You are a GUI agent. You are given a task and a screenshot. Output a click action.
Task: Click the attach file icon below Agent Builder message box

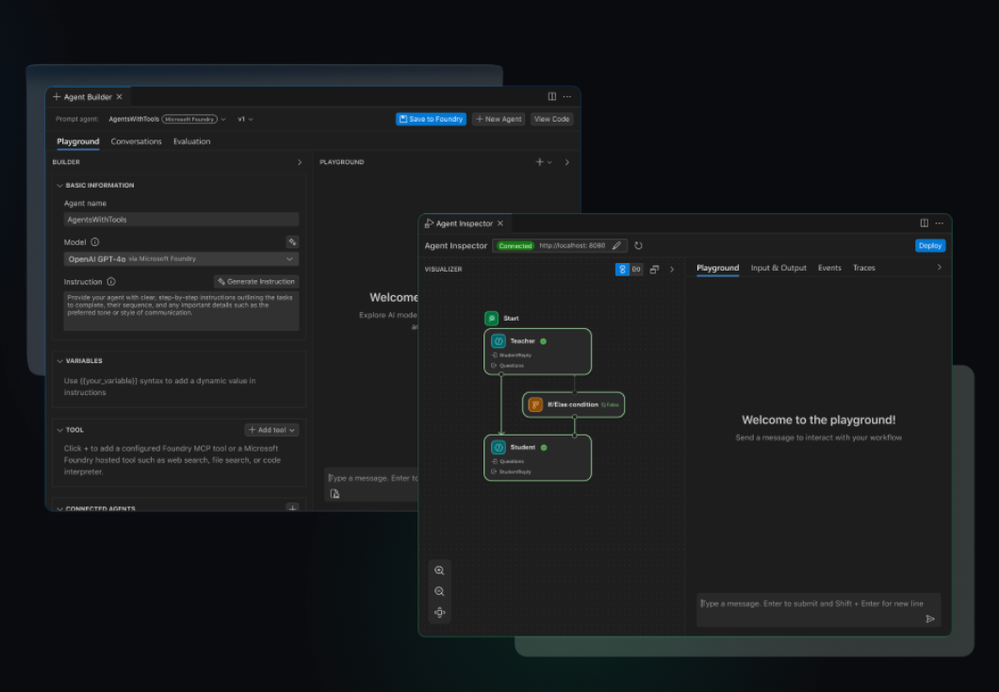(334, 494)
